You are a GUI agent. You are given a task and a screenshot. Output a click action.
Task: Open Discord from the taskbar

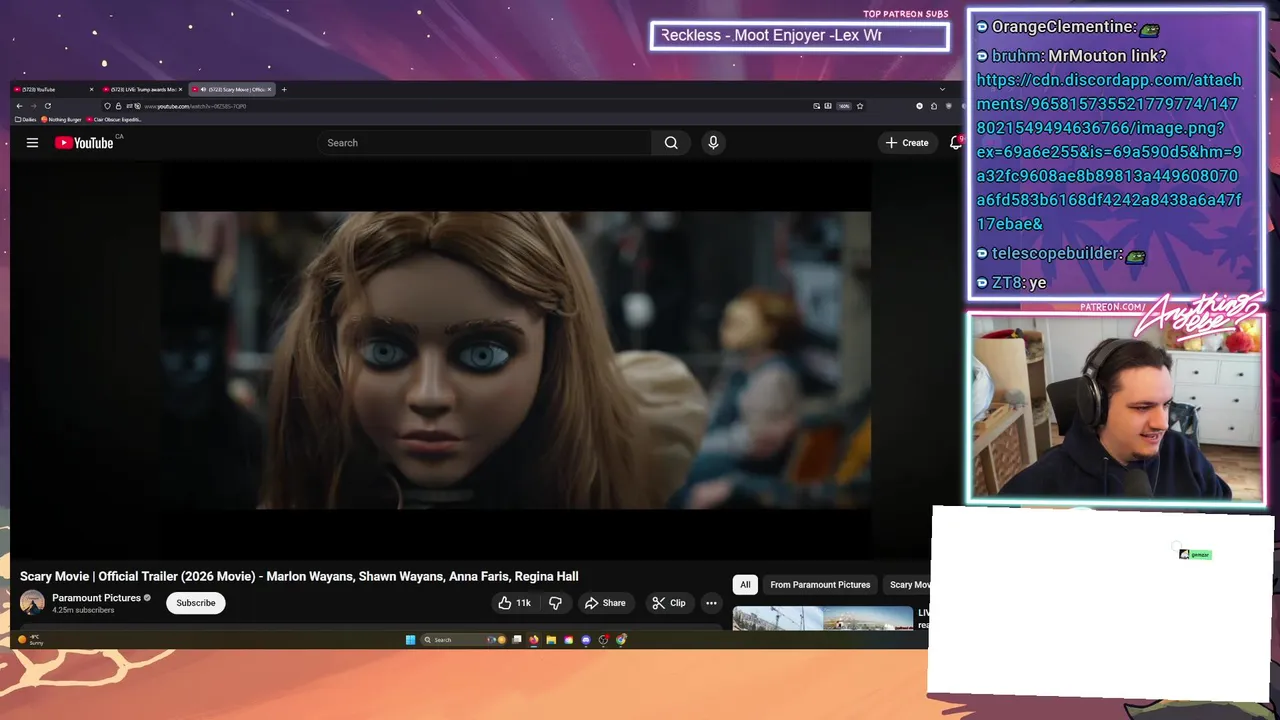point(586,640)
